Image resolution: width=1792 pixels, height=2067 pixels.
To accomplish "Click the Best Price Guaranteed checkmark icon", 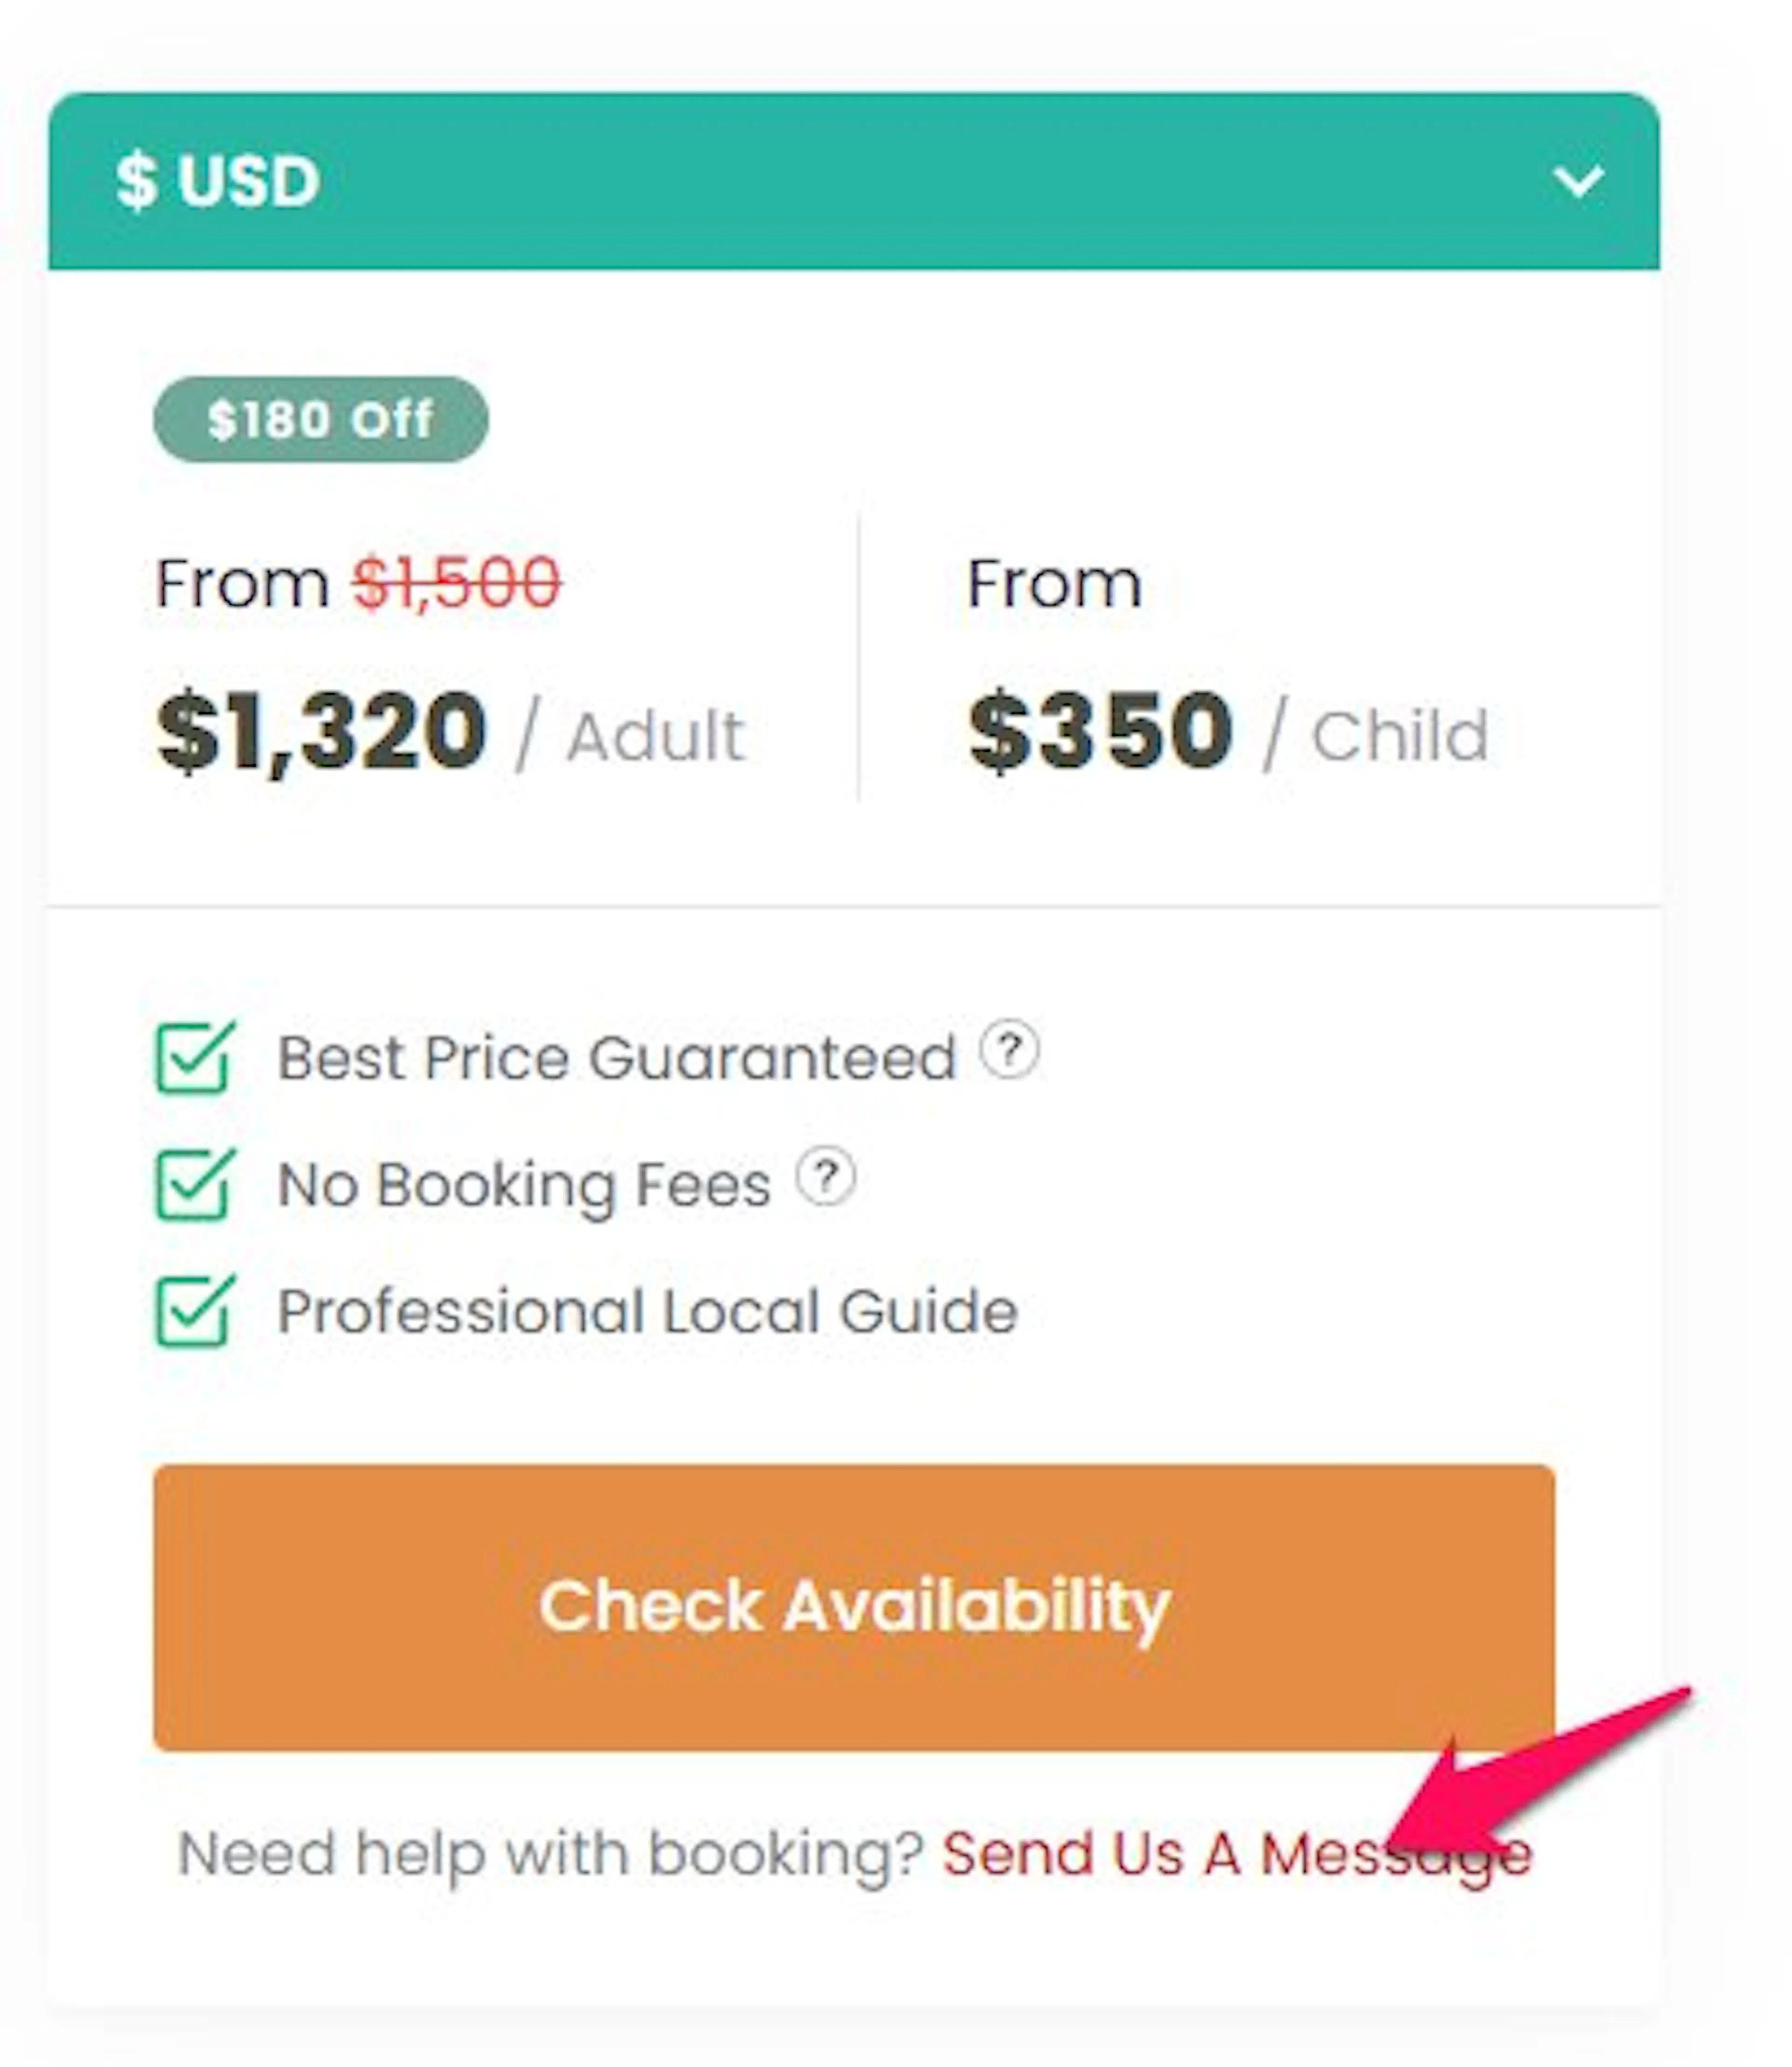I will (195, 1057).
